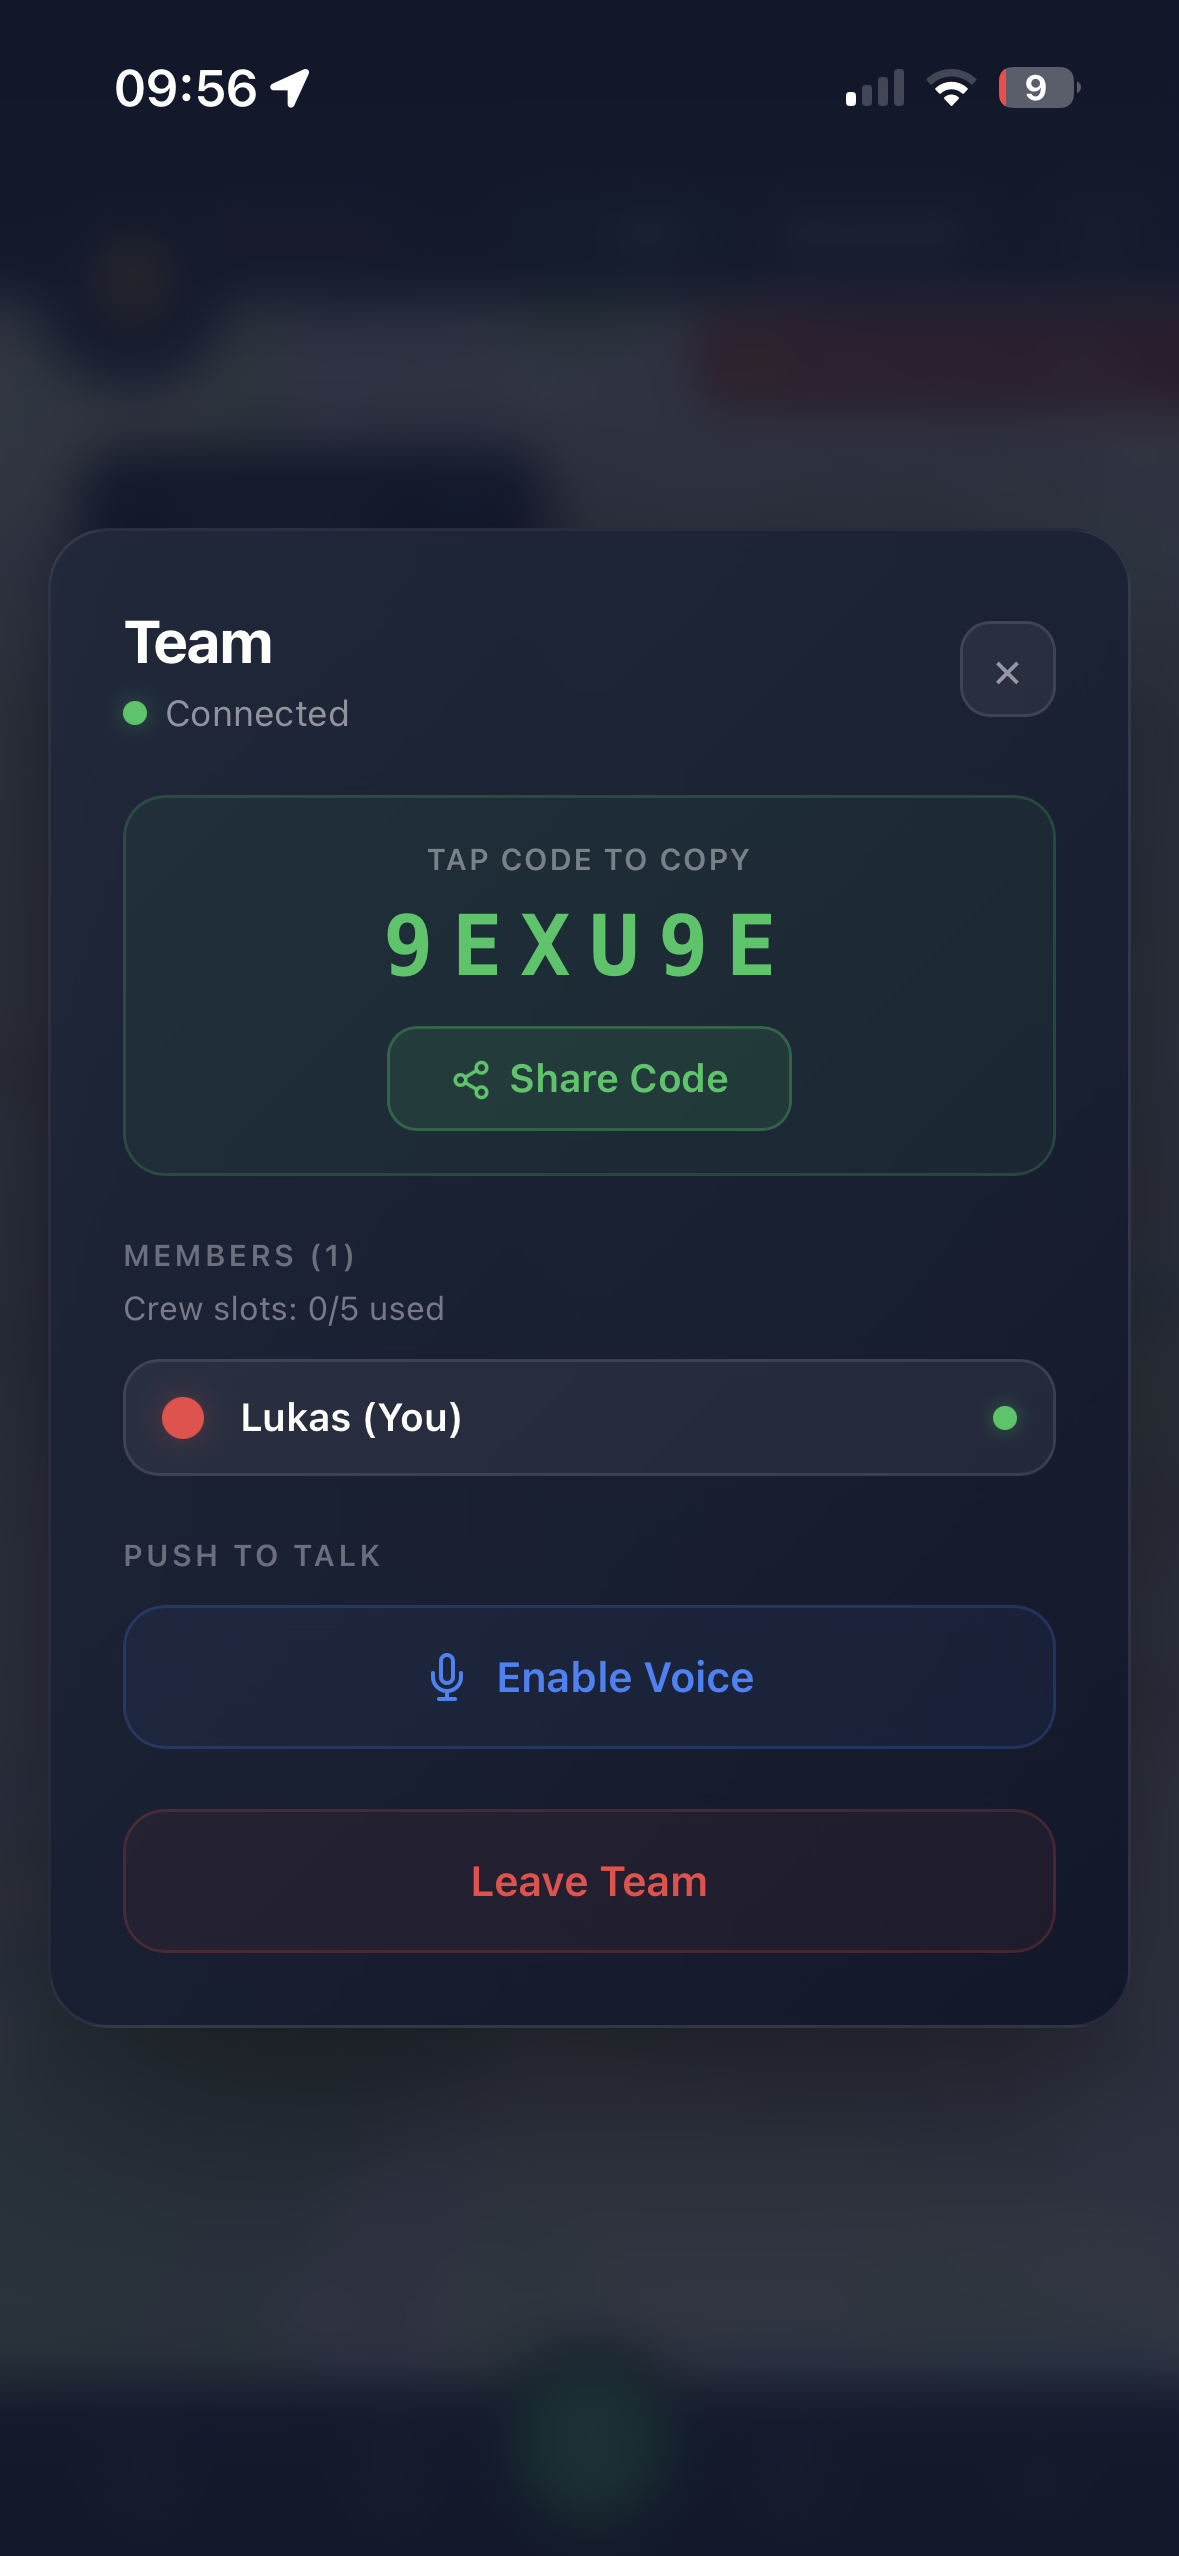The height and width of the screenshot is (2556, 1179).
Task: Tap the battery indicator icon
Action: pyautogui.click(x=1038, y=88)
